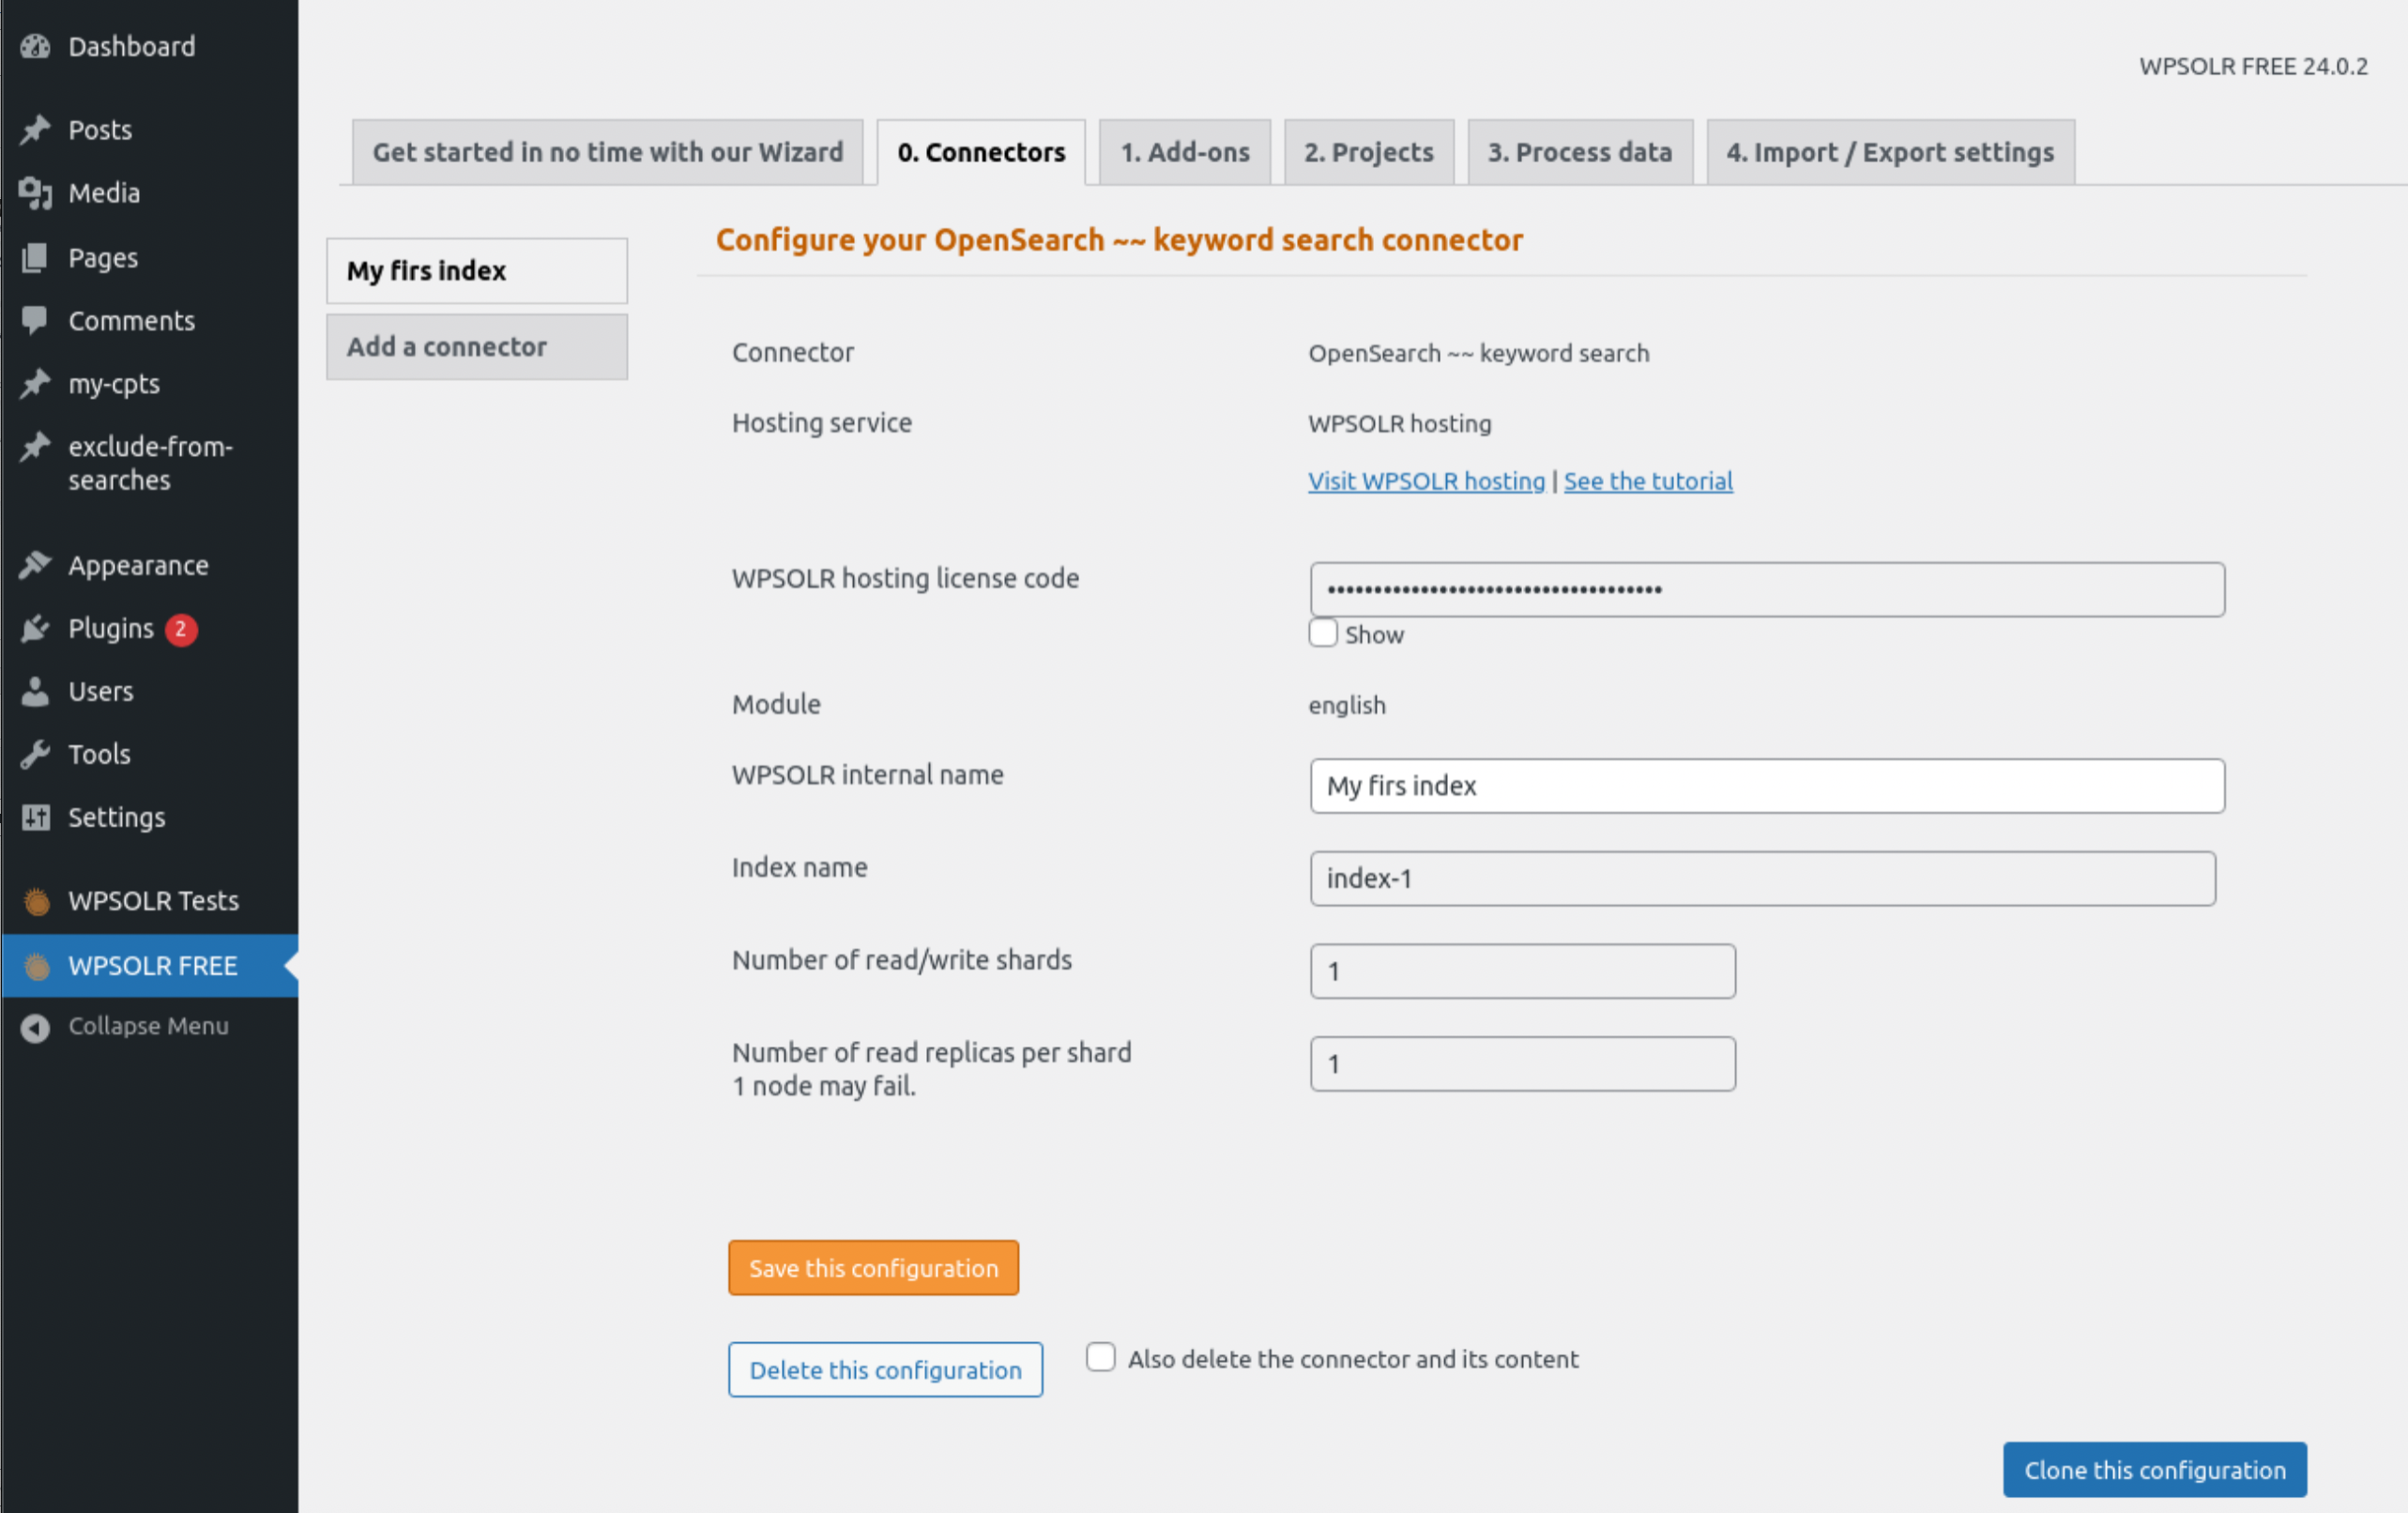Screen dimensions: 2408x1513
Task: Open the Plugins menu item
Action: pyautogui.click(x=150, y=628)
